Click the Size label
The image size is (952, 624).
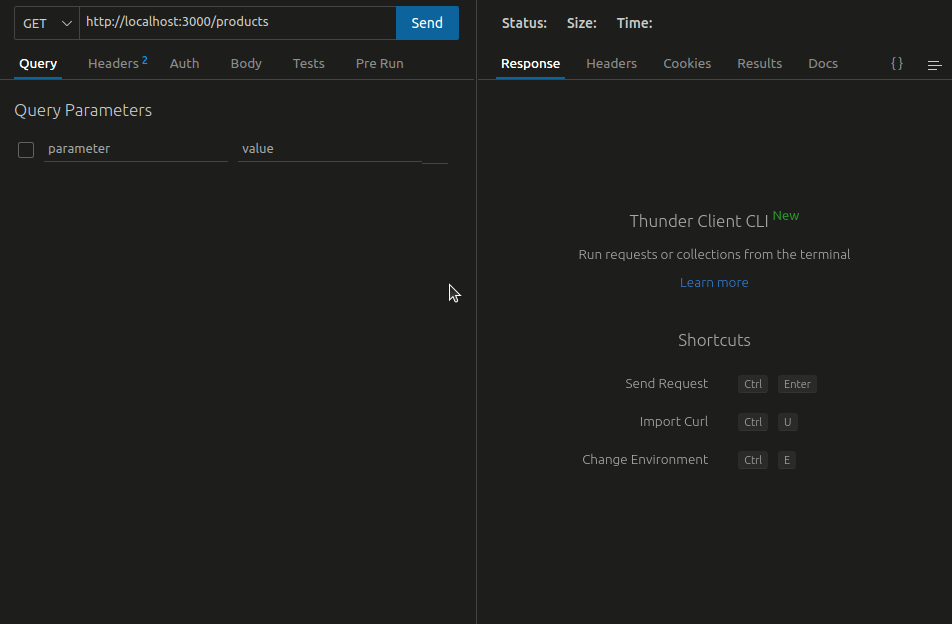(582, 23)
